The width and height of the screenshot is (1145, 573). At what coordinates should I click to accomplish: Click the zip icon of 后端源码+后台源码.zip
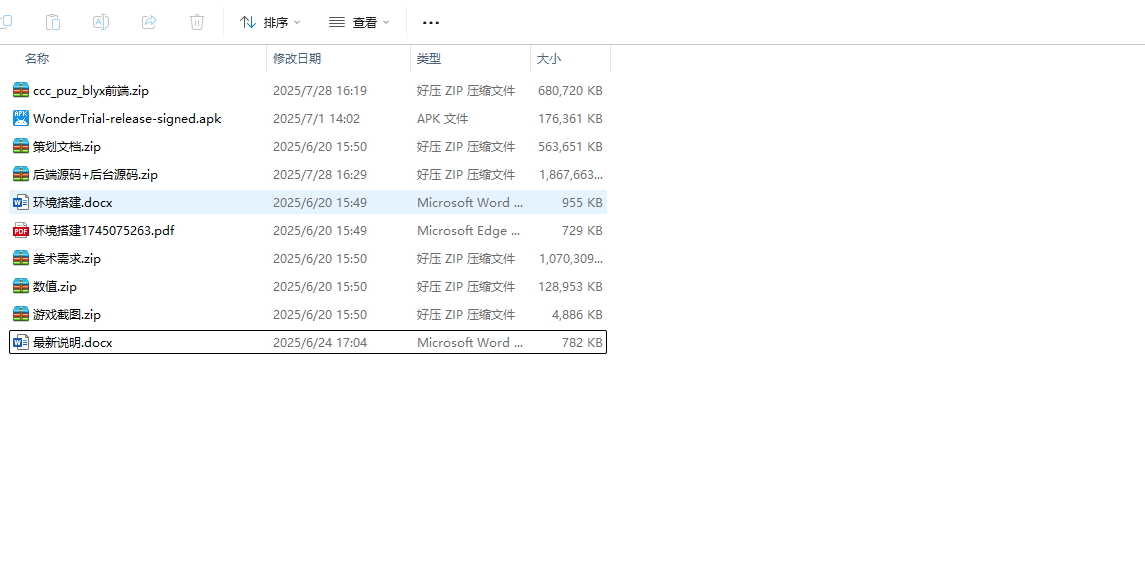point(21,174)
